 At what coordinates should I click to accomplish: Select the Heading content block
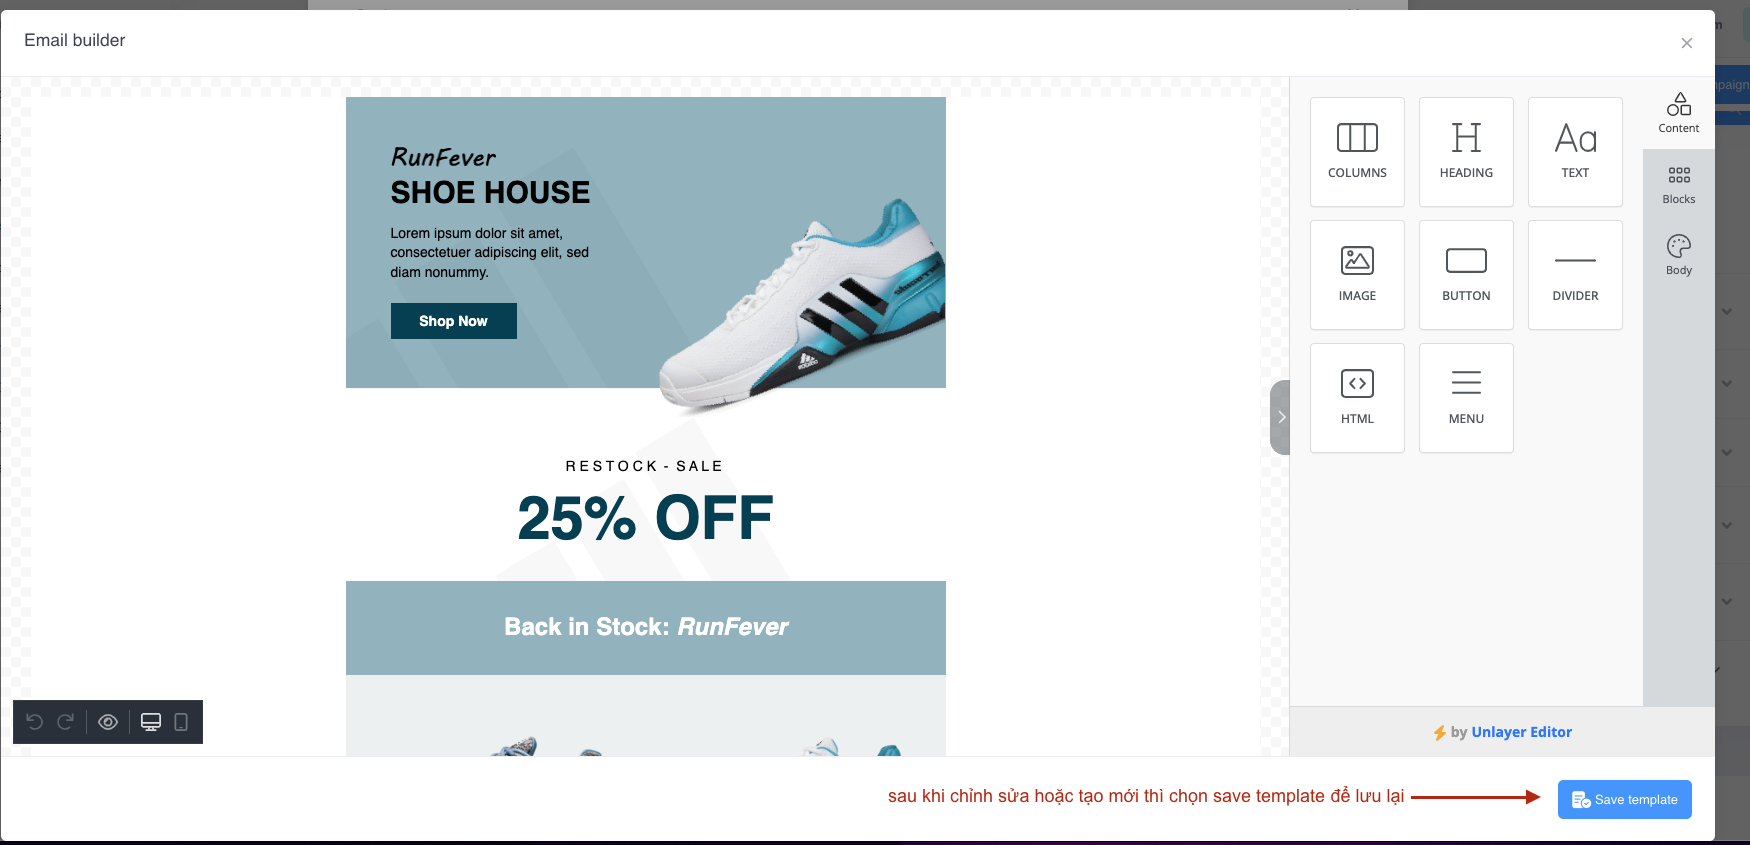(1466, 152)
